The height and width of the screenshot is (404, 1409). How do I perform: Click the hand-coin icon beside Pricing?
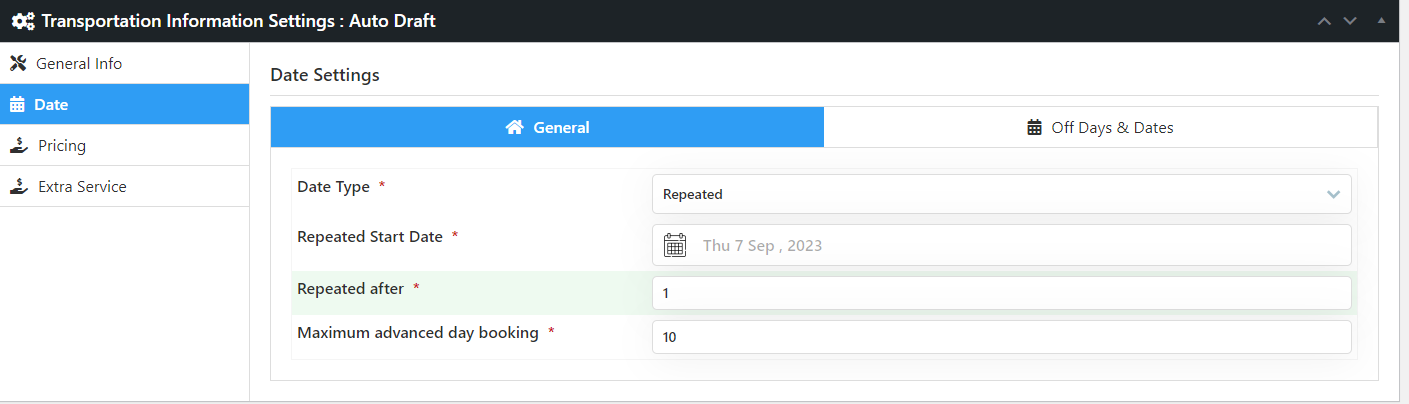18,146
